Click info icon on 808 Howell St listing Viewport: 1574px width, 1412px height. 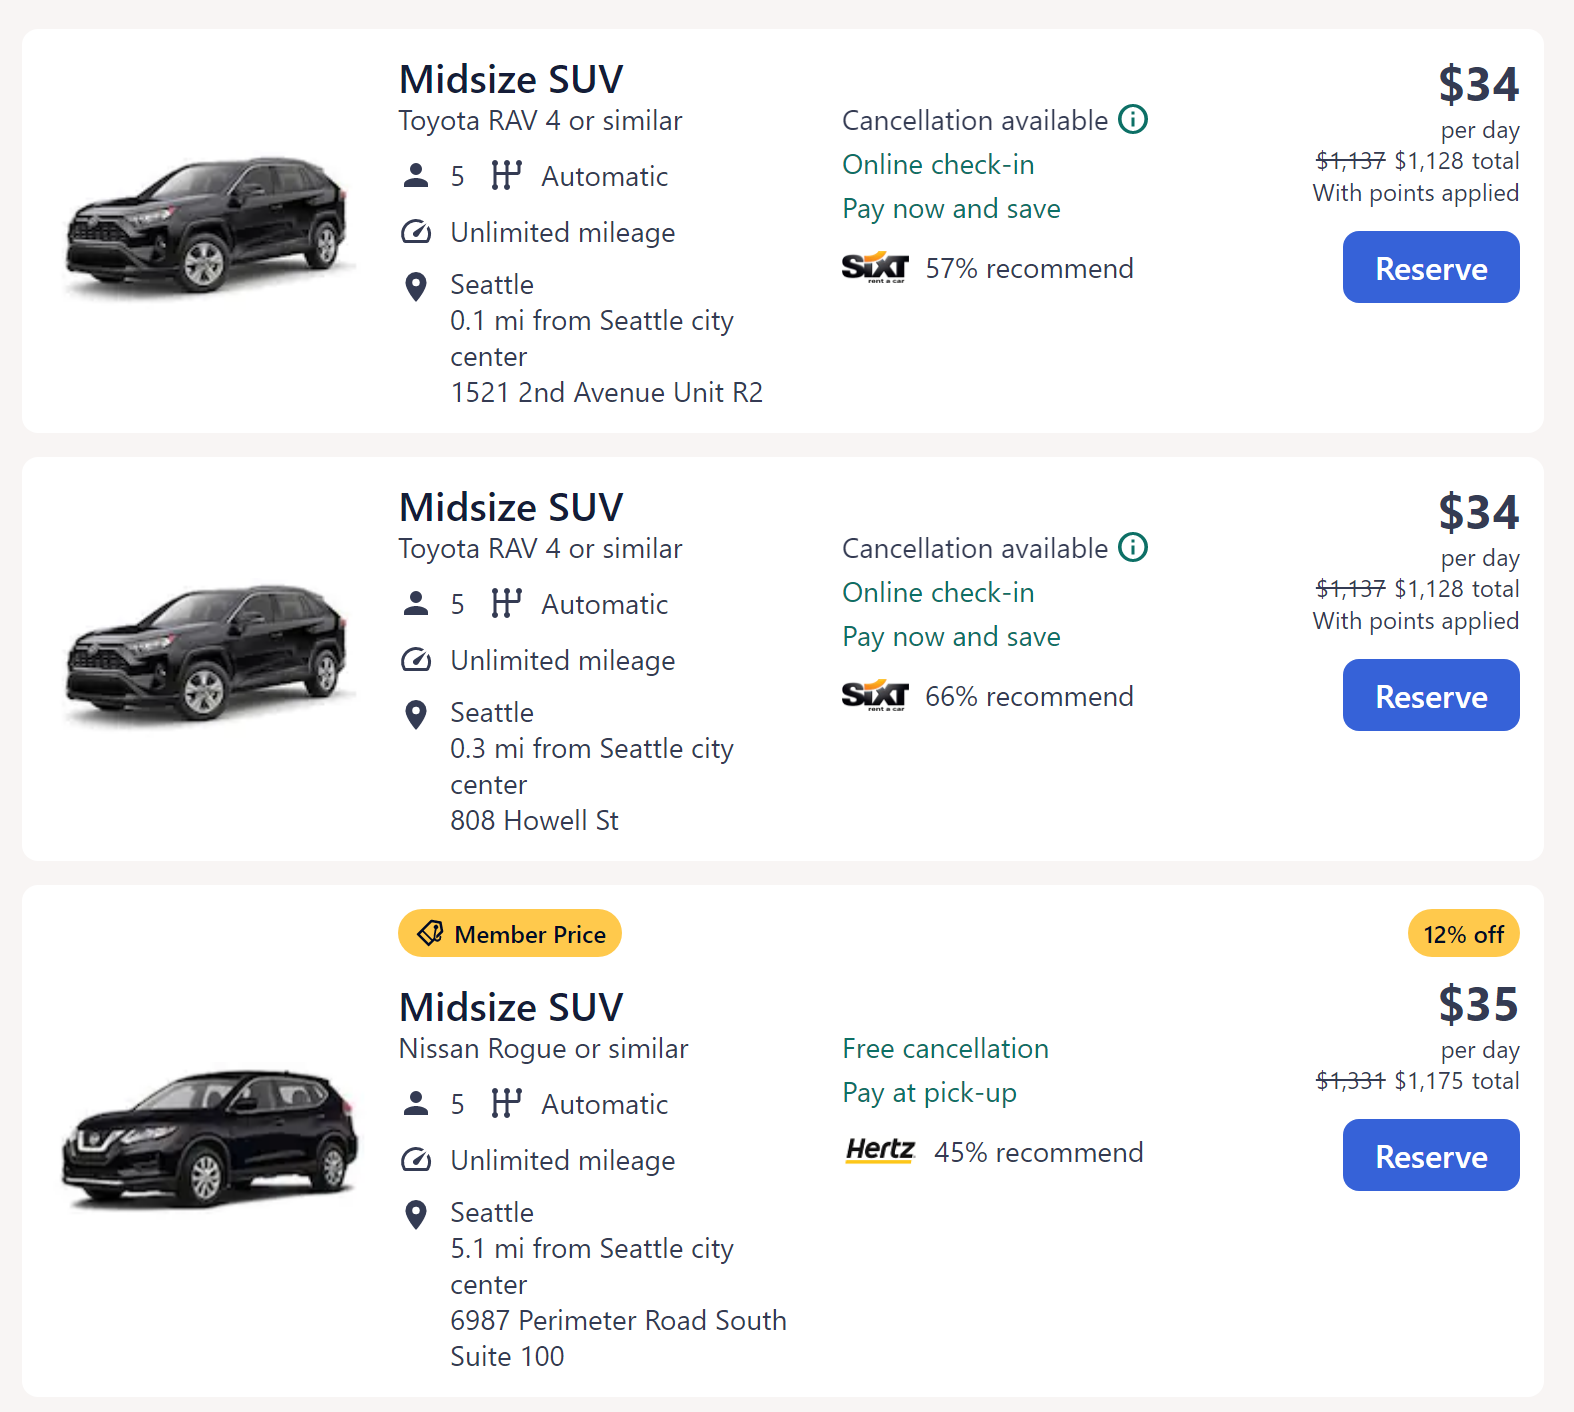[x=1133, y=548]
